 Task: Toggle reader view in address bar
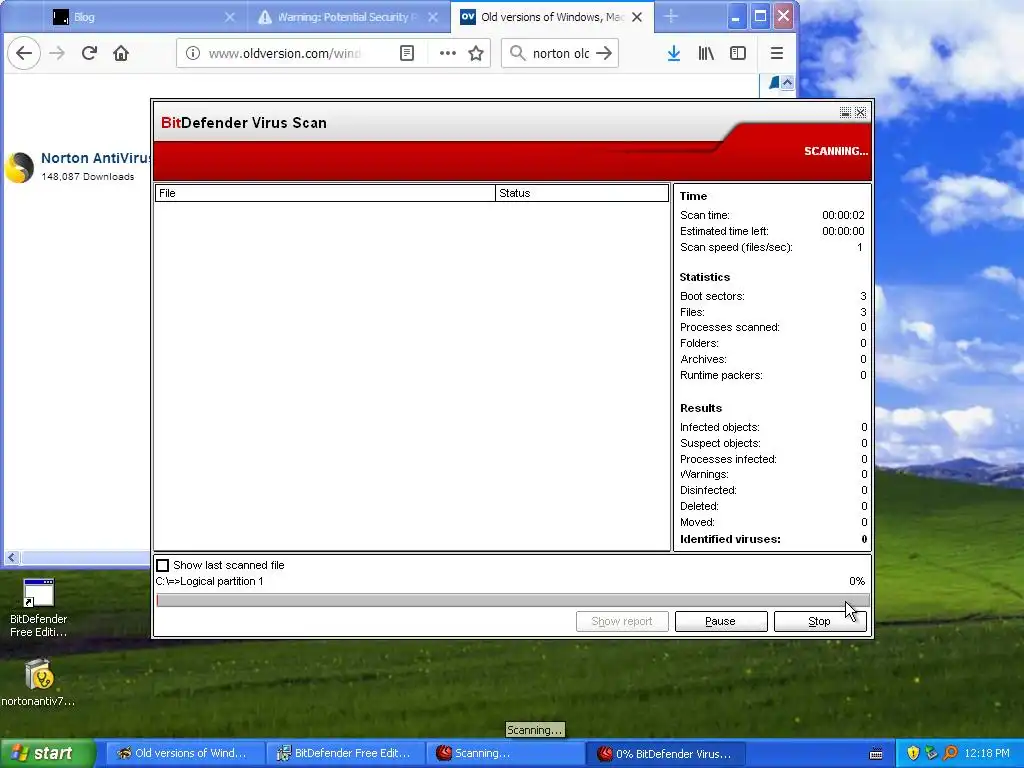[x=407, y=54]
